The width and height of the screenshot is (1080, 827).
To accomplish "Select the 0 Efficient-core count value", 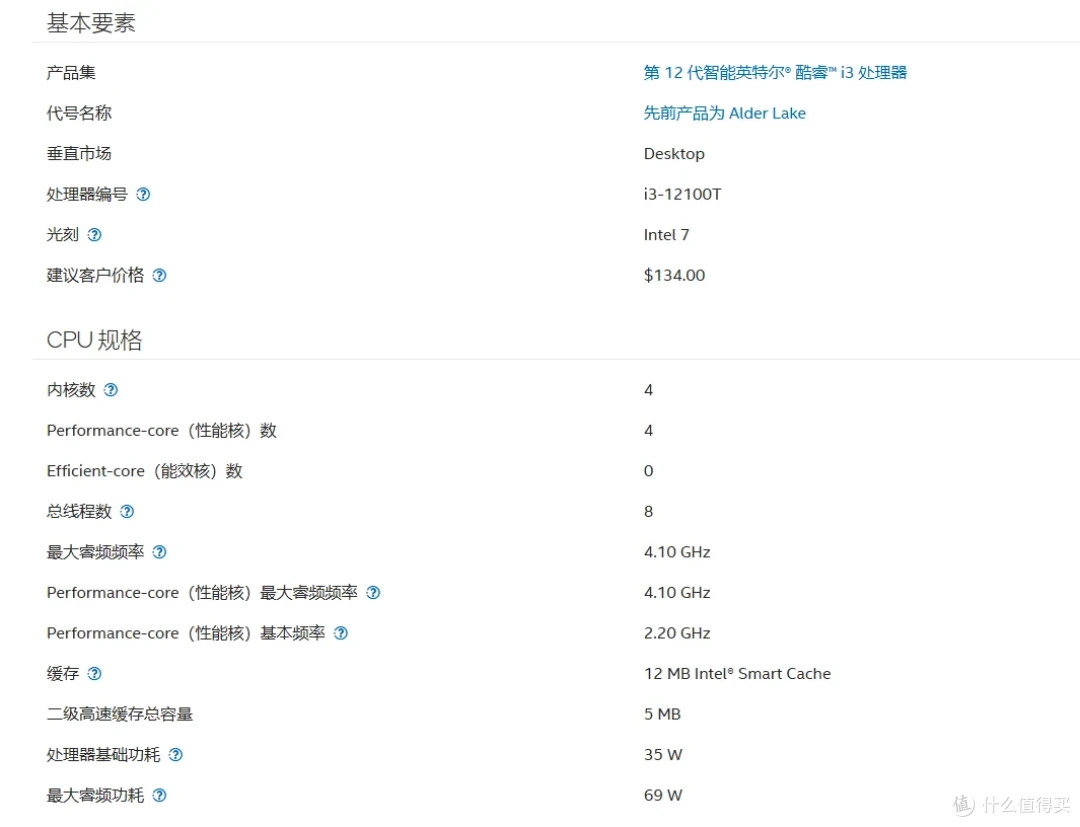I will [648, 471].
